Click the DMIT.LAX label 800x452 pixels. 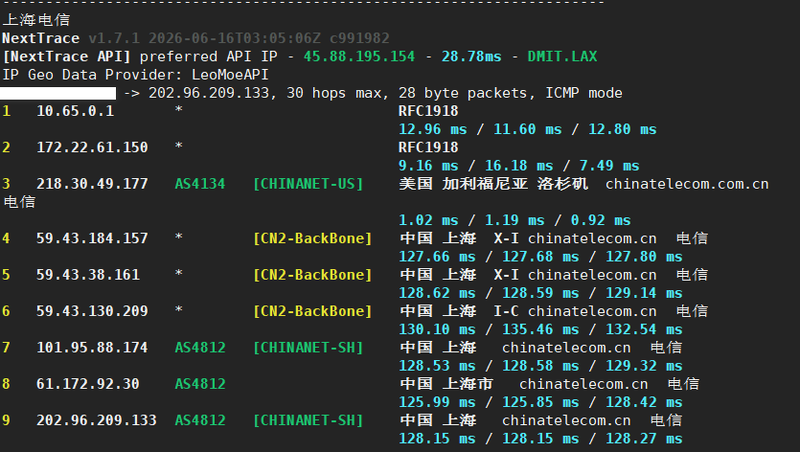[562, 56]
